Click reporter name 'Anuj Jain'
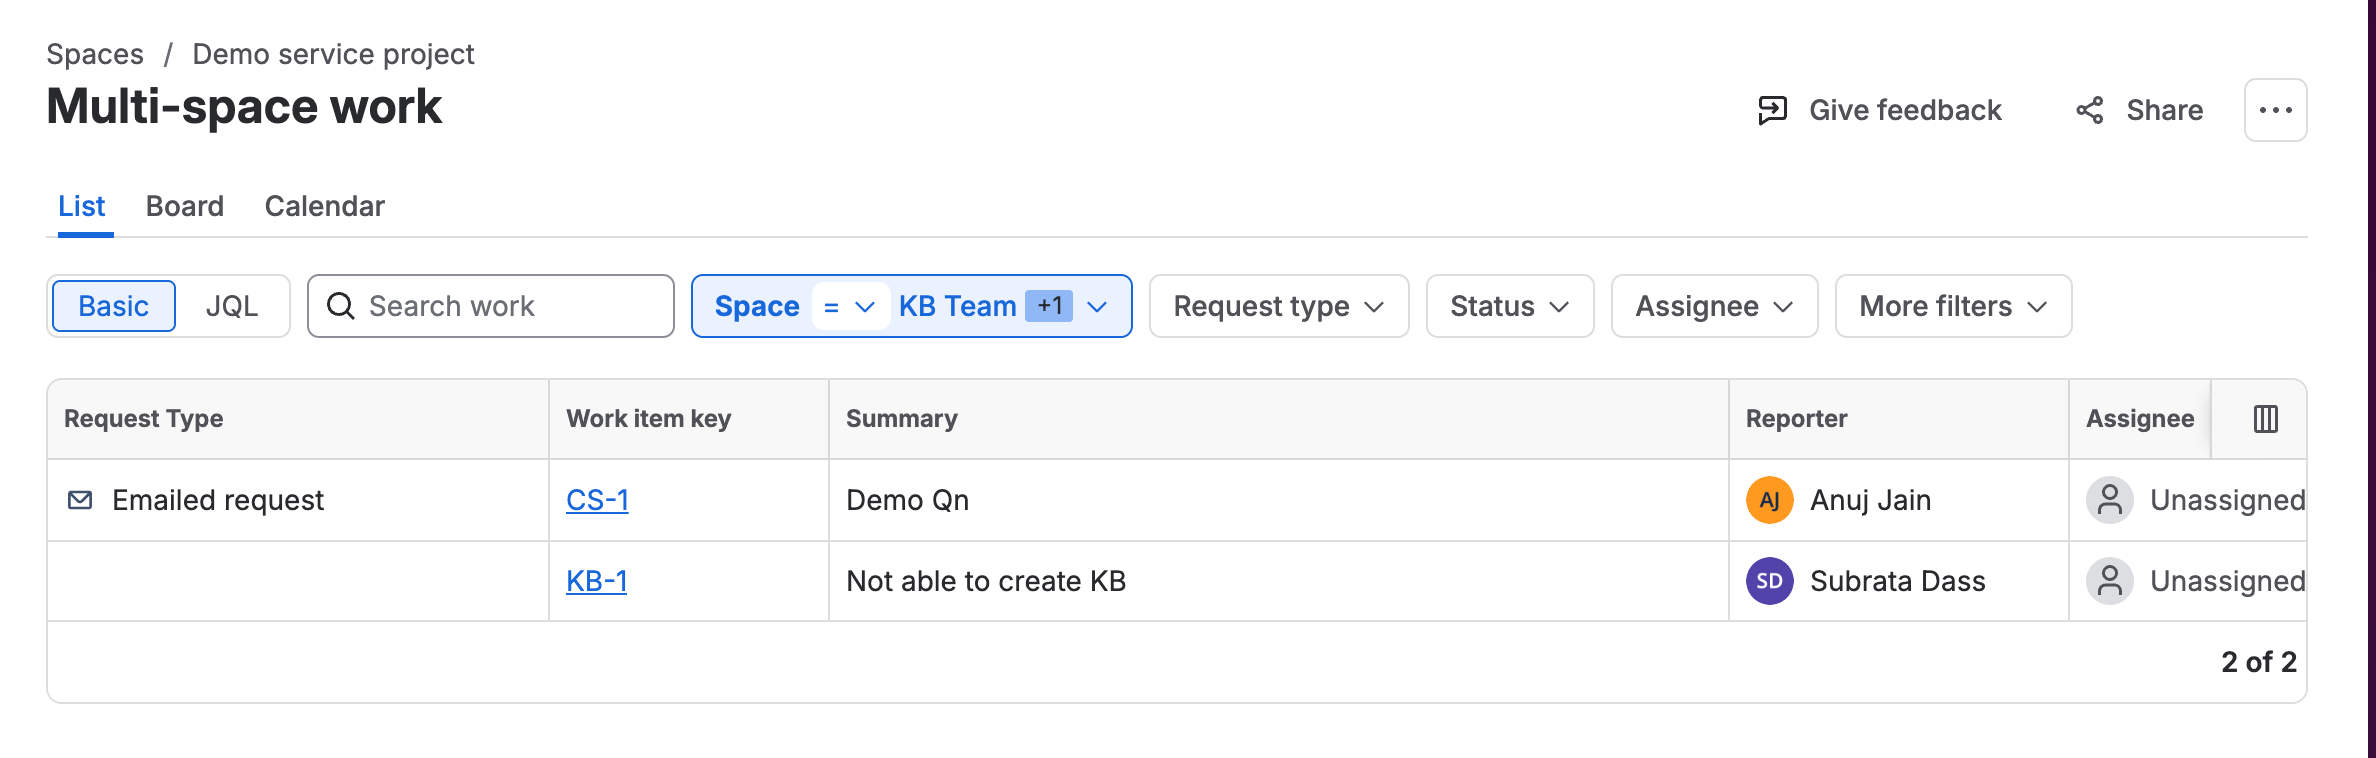This screenshot has height=758, width=2376. click(x=1871, y=500)
